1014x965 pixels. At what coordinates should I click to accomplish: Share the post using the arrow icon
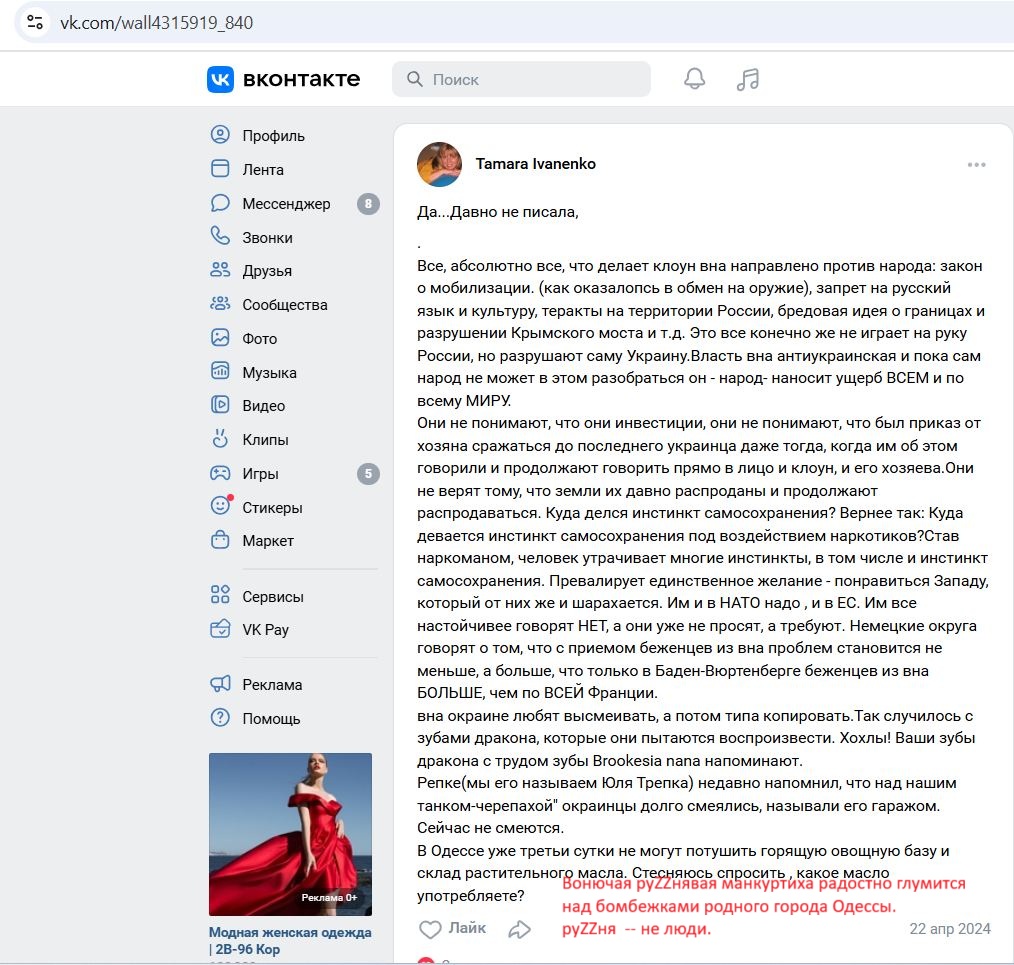(519, 929)
